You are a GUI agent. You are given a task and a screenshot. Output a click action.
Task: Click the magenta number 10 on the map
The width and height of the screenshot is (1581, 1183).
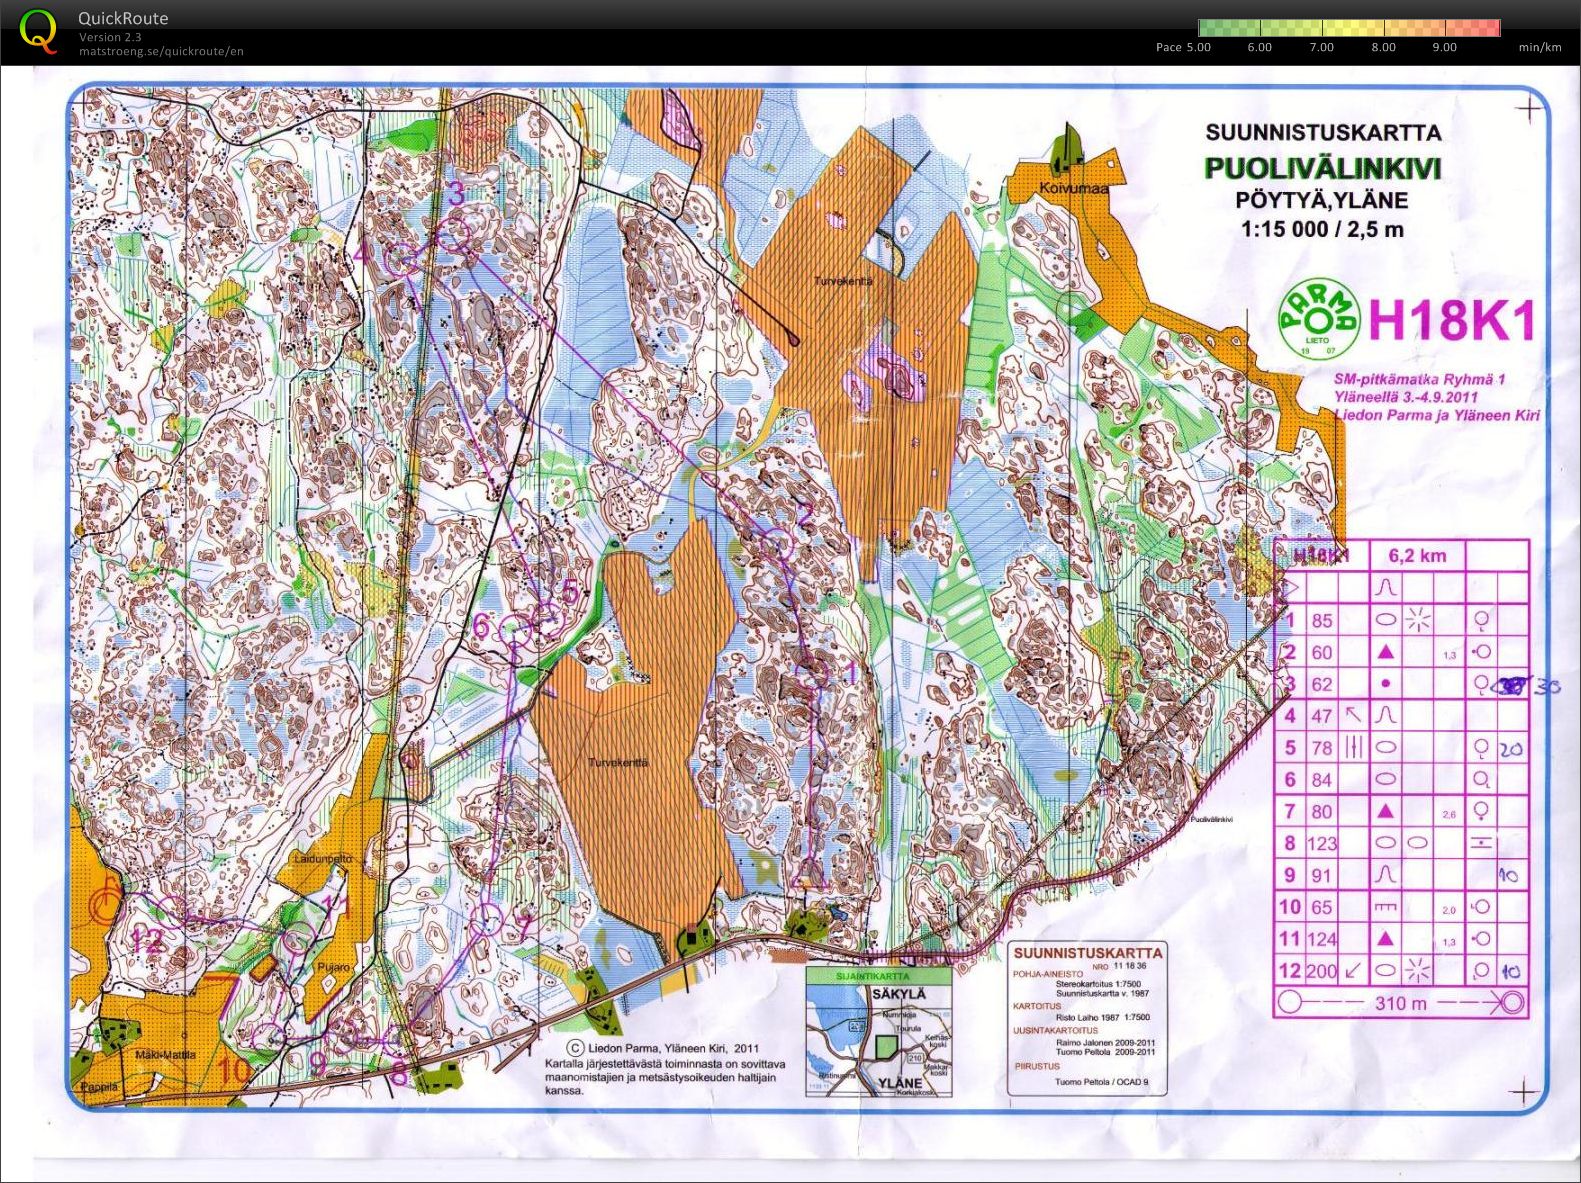pyautogui.click(x=234, y=1071)
